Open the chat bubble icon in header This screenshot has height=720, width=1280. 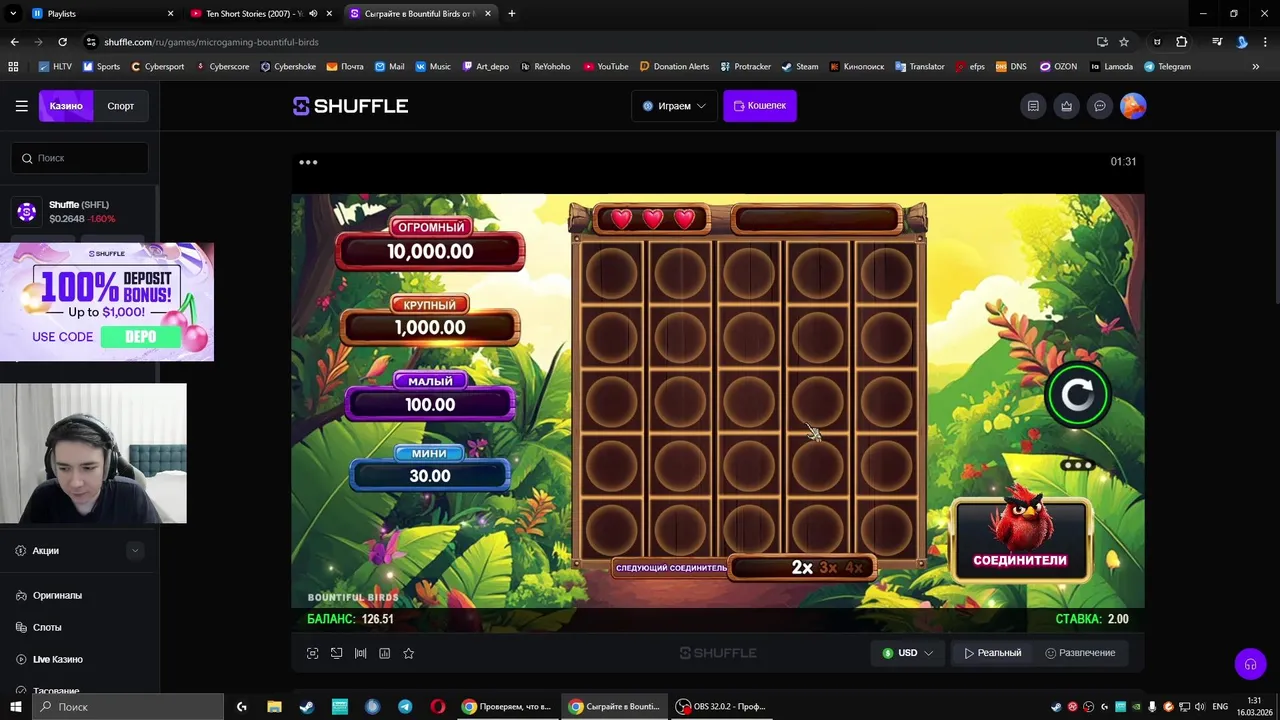[1100, 106]
